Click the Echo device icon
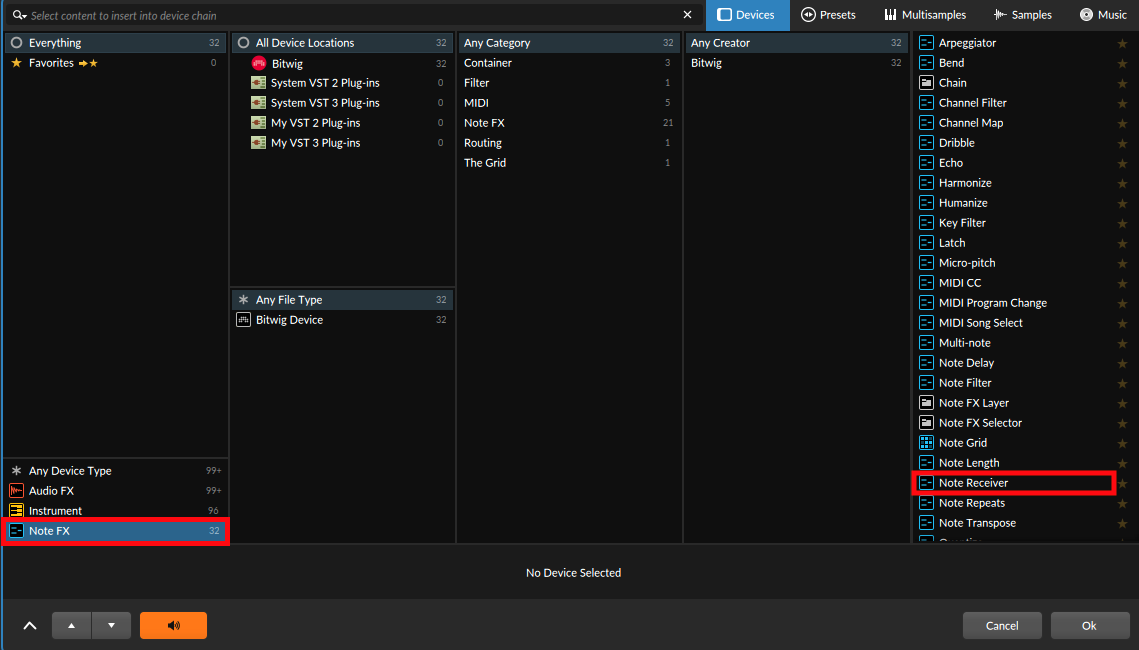Screen dimensions: 1139x650 pyautogui.click(x=926, y=163)
